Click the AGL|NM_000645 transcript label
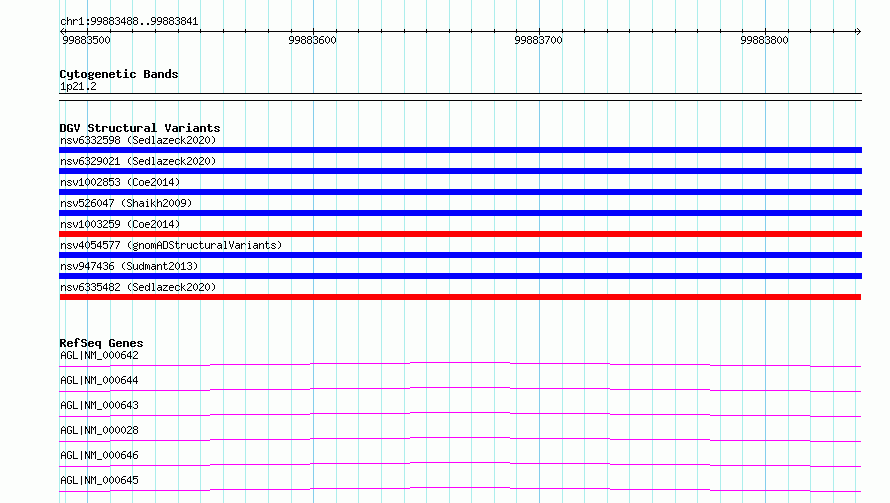This screenshot has height=503, width=890. 99,480
